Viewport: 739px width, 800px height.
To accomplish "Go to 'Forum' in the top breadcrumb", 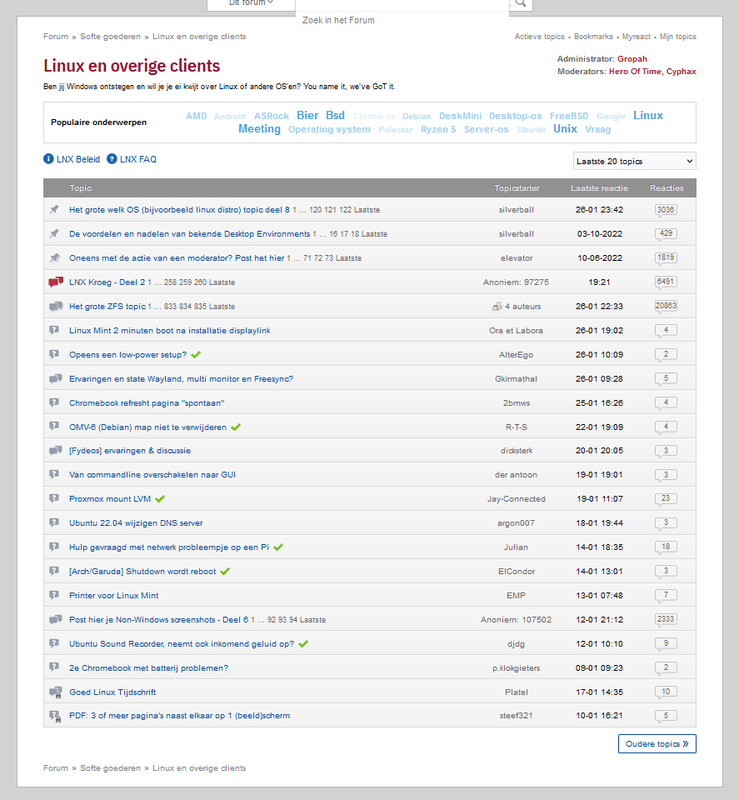I will (56, 37).
